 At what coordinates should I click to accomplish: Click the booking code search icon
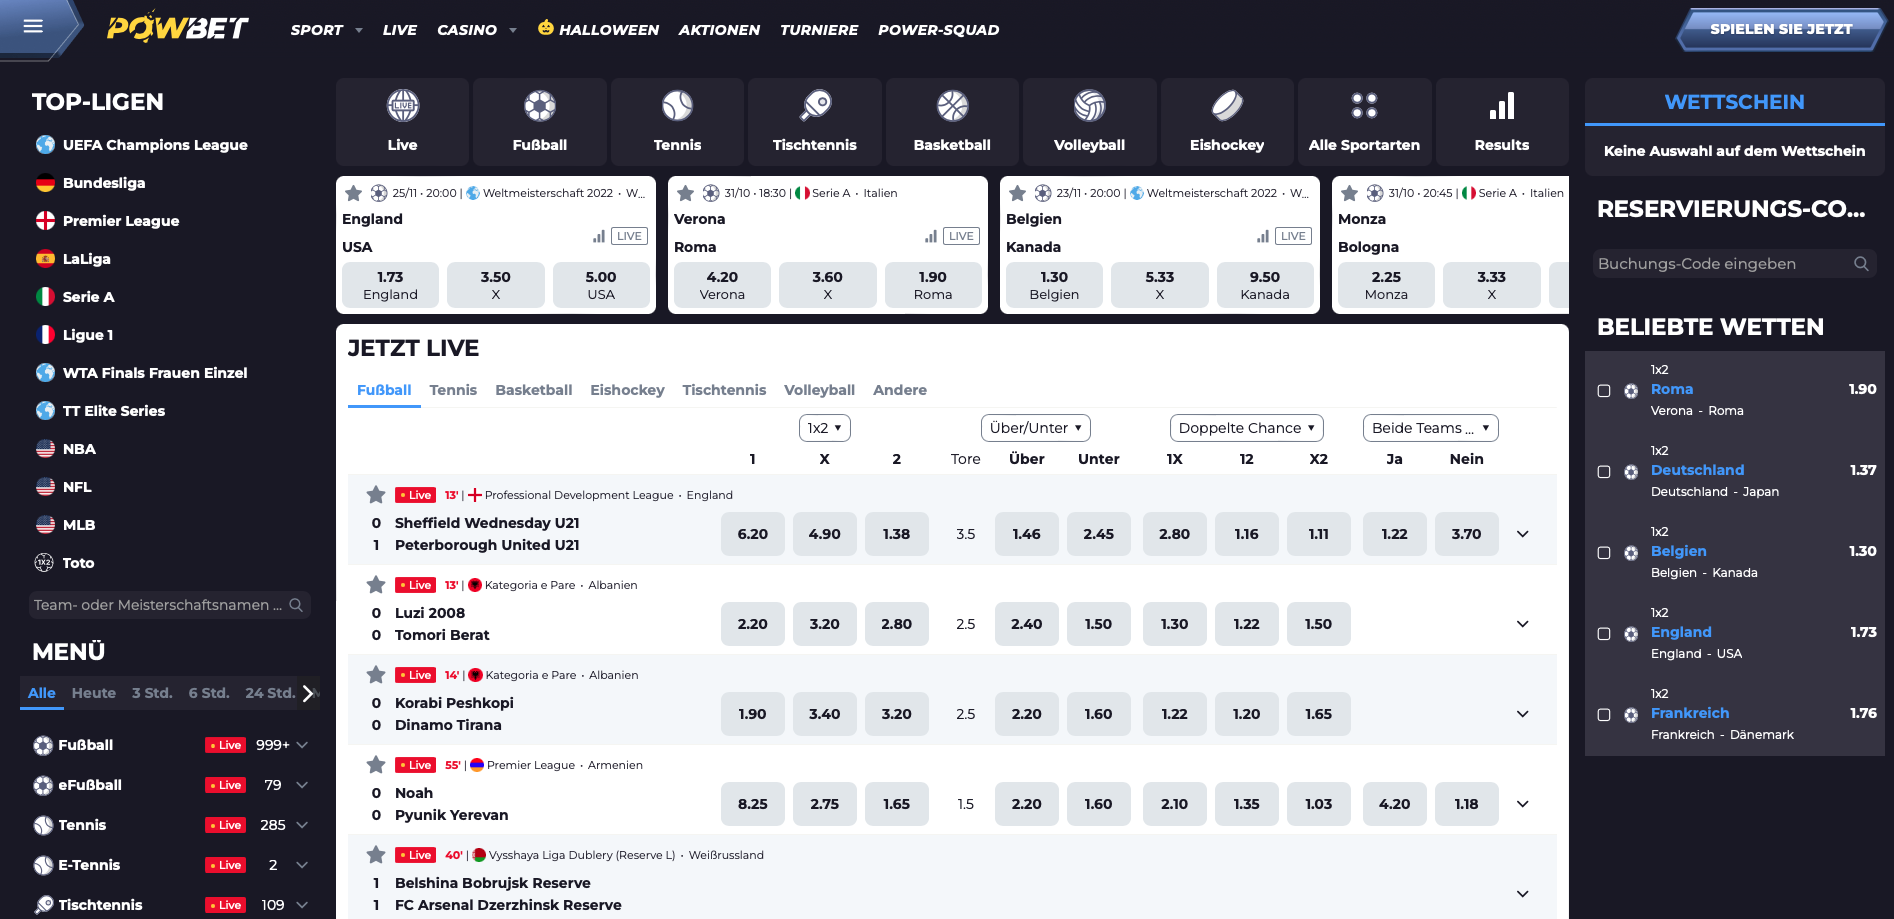(1861, 264)
